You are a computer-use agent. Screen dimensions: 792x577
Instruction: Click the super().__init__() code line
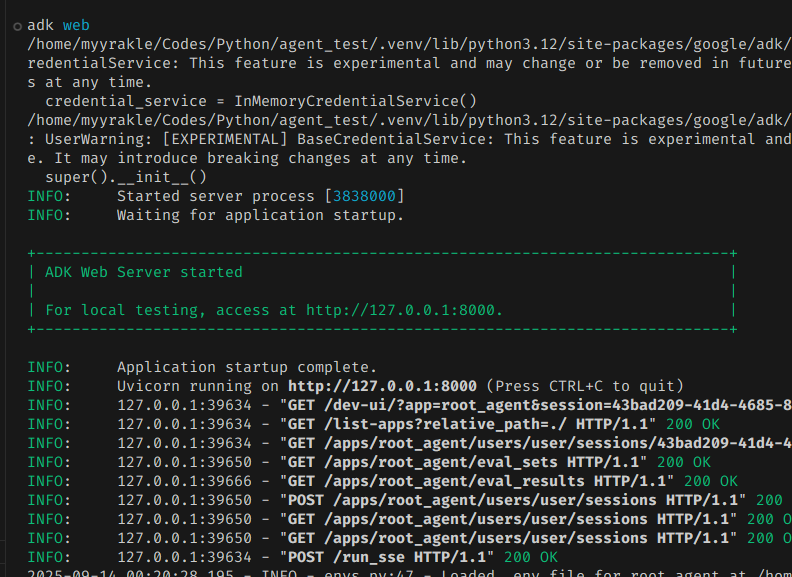126,177
